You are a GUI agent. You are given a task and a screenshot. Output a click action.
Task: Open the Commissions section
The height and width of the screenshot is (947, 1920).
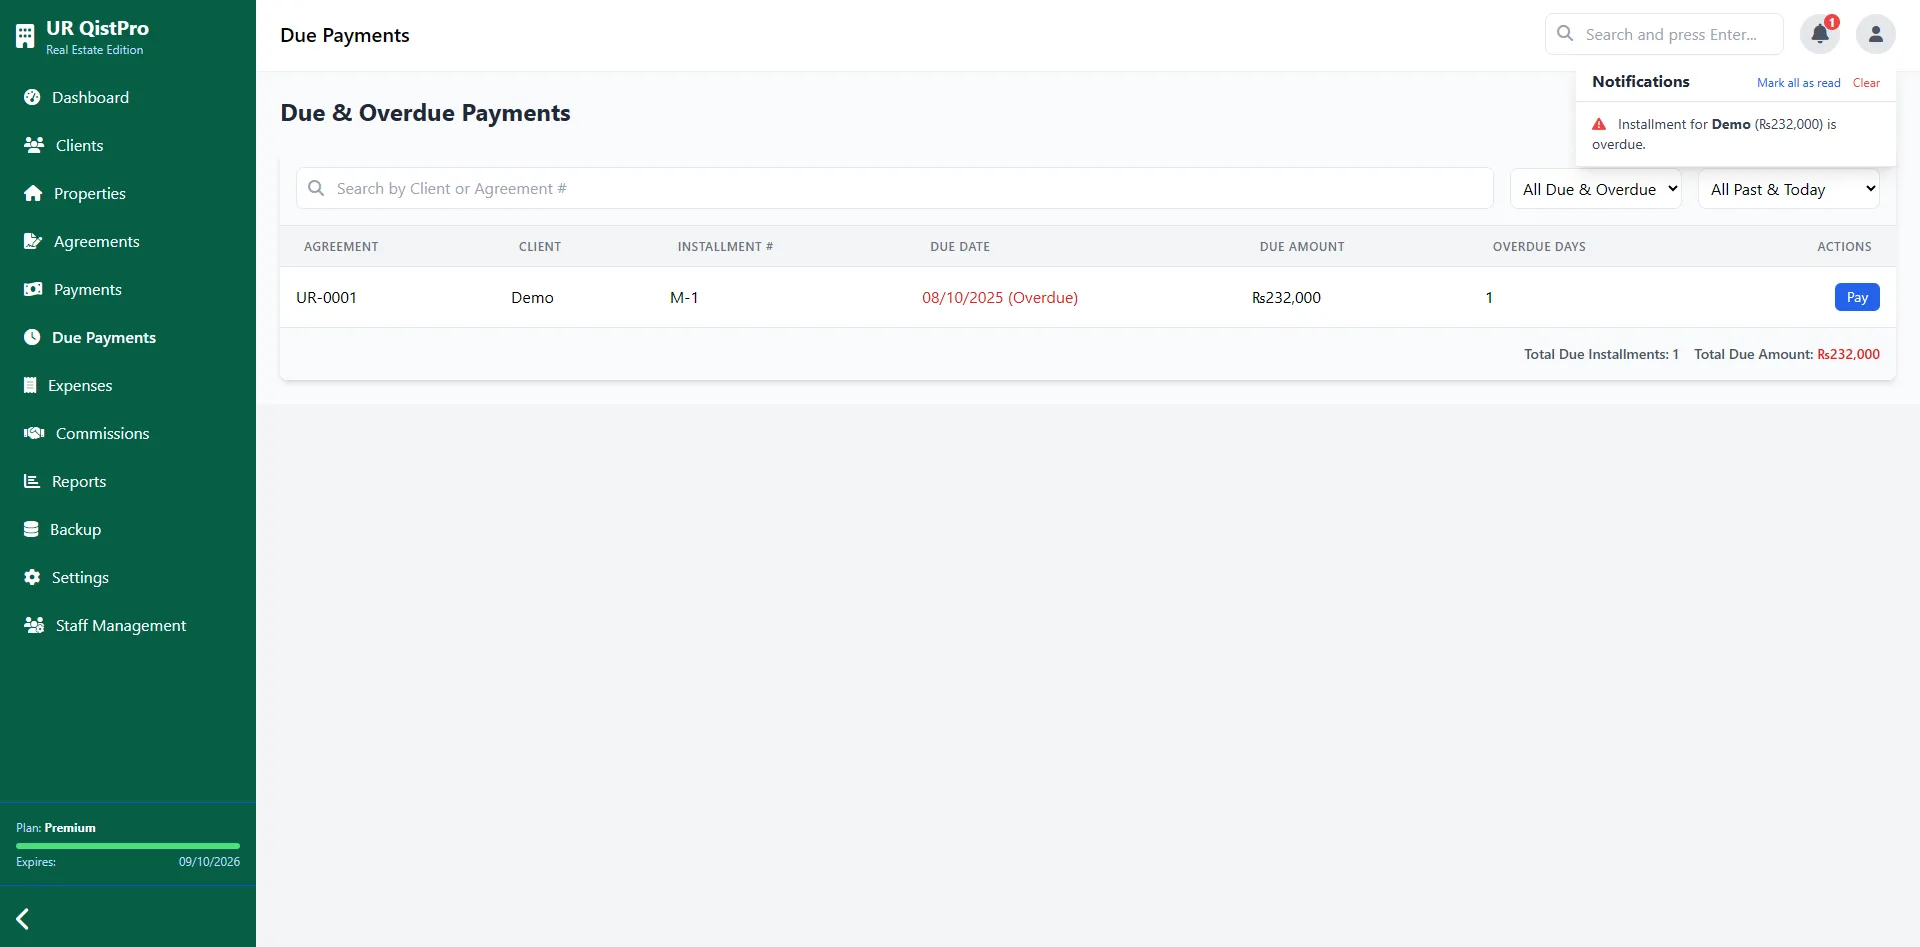101,433
